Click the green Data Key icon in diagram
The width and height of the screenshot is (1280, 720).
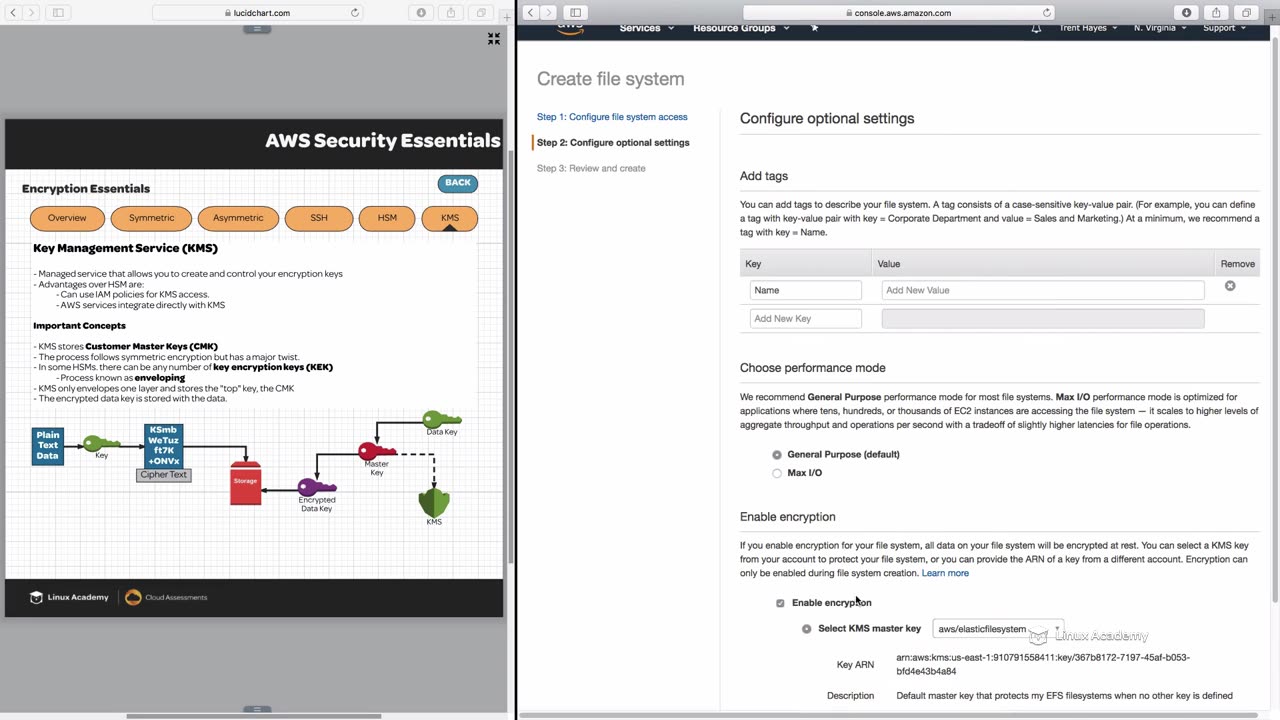(441, 420)
